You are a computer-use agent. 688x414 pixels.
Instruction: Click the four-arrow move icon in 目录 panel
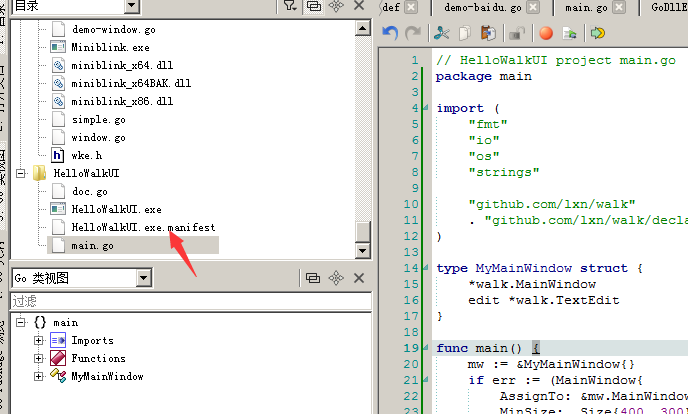point(336,6)
